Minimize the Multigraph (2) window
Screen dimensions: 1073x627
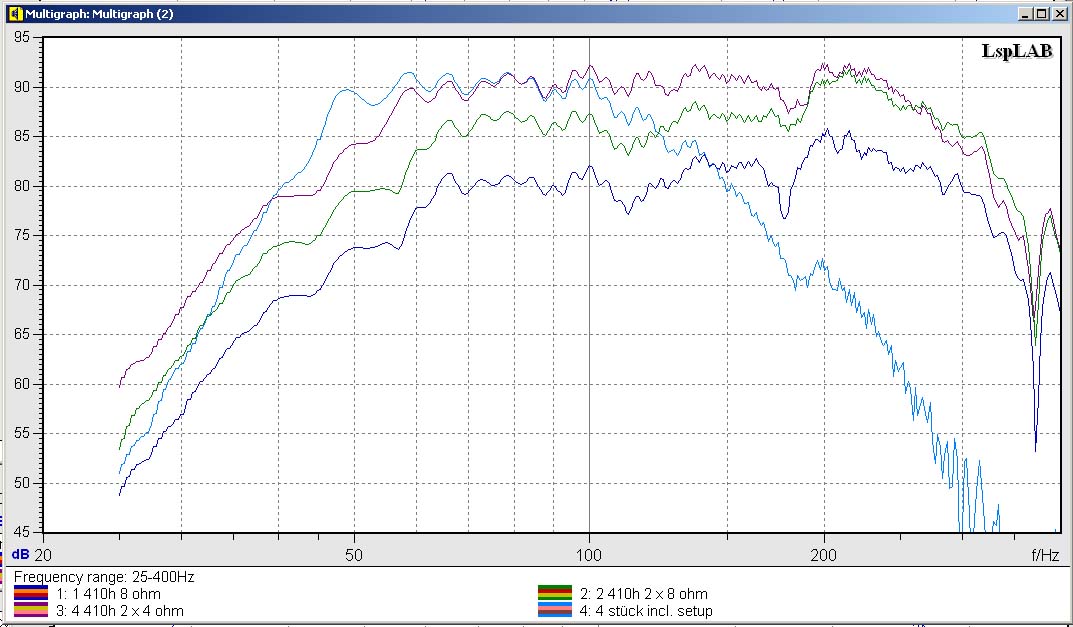(1024, 14)
